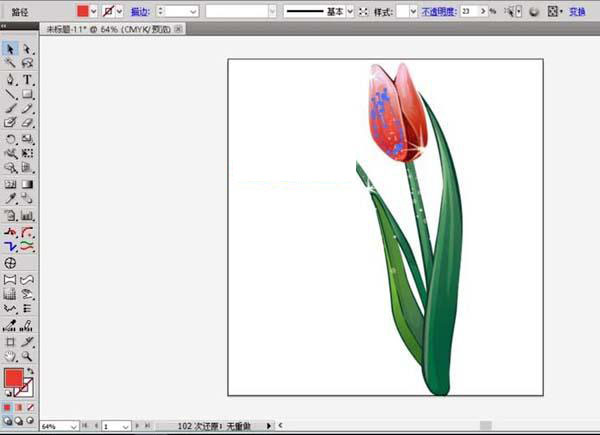Open the Select Similar Objects options dropdown
The image size is (600, 435).
coord(519,12)
